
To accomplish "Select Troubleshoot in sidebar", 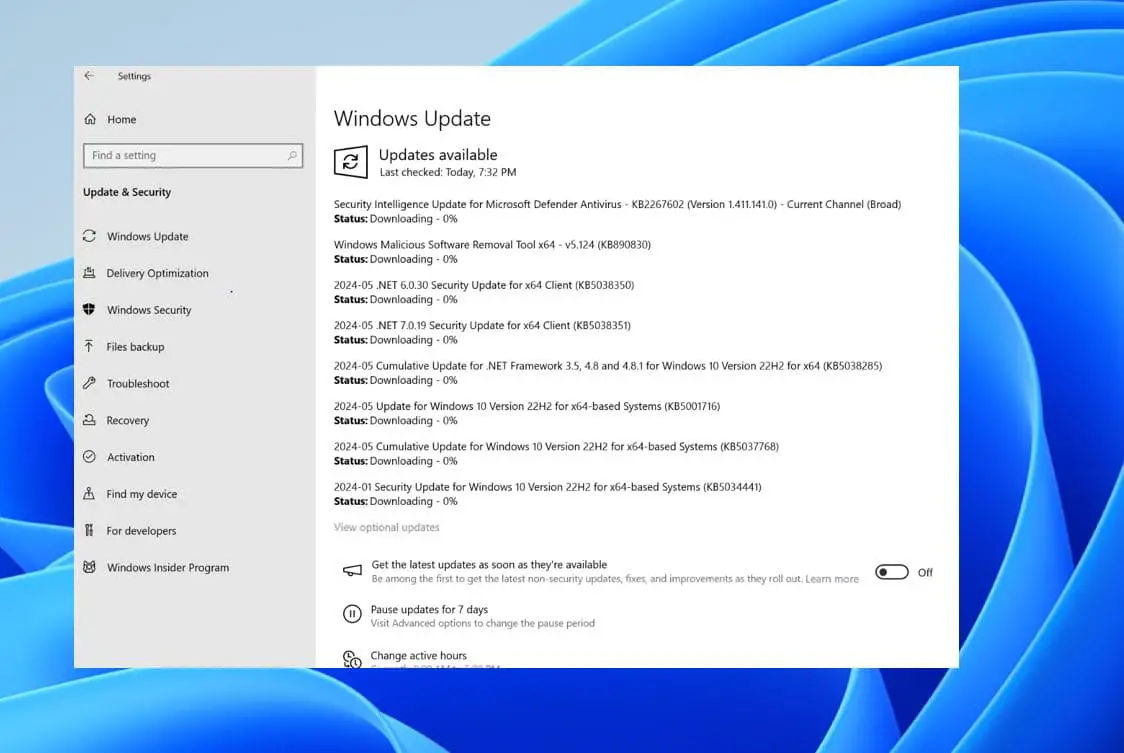I will tap(138, 383).
